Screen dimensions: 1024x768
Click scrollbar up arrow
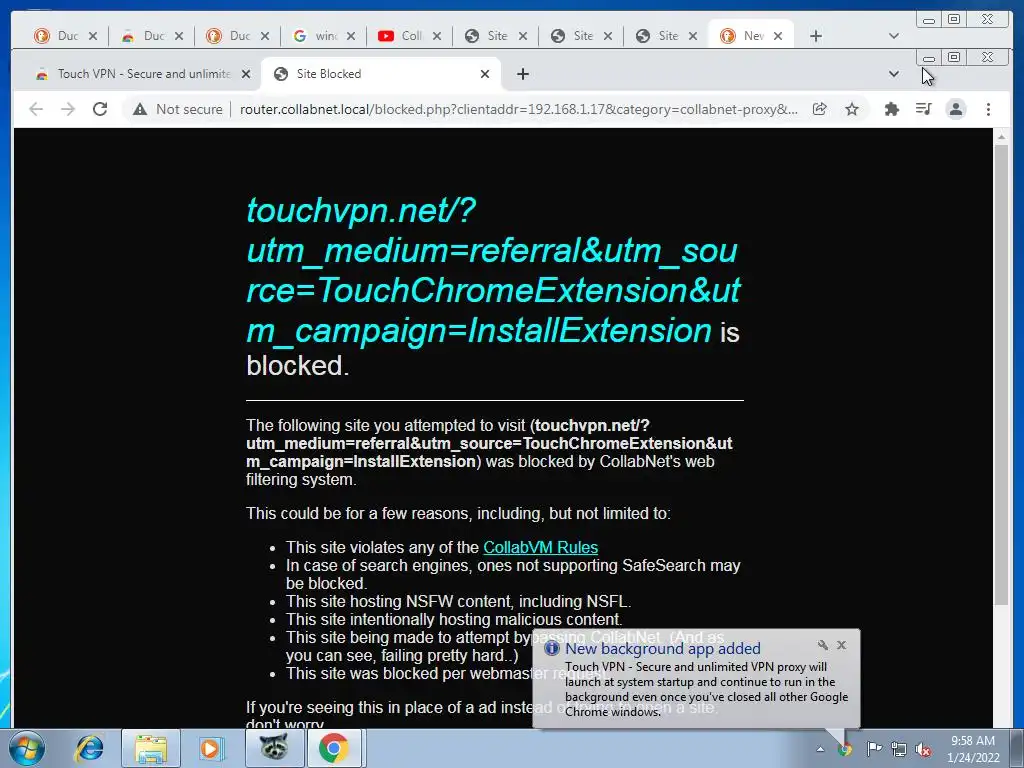[x=1001, y=136]
